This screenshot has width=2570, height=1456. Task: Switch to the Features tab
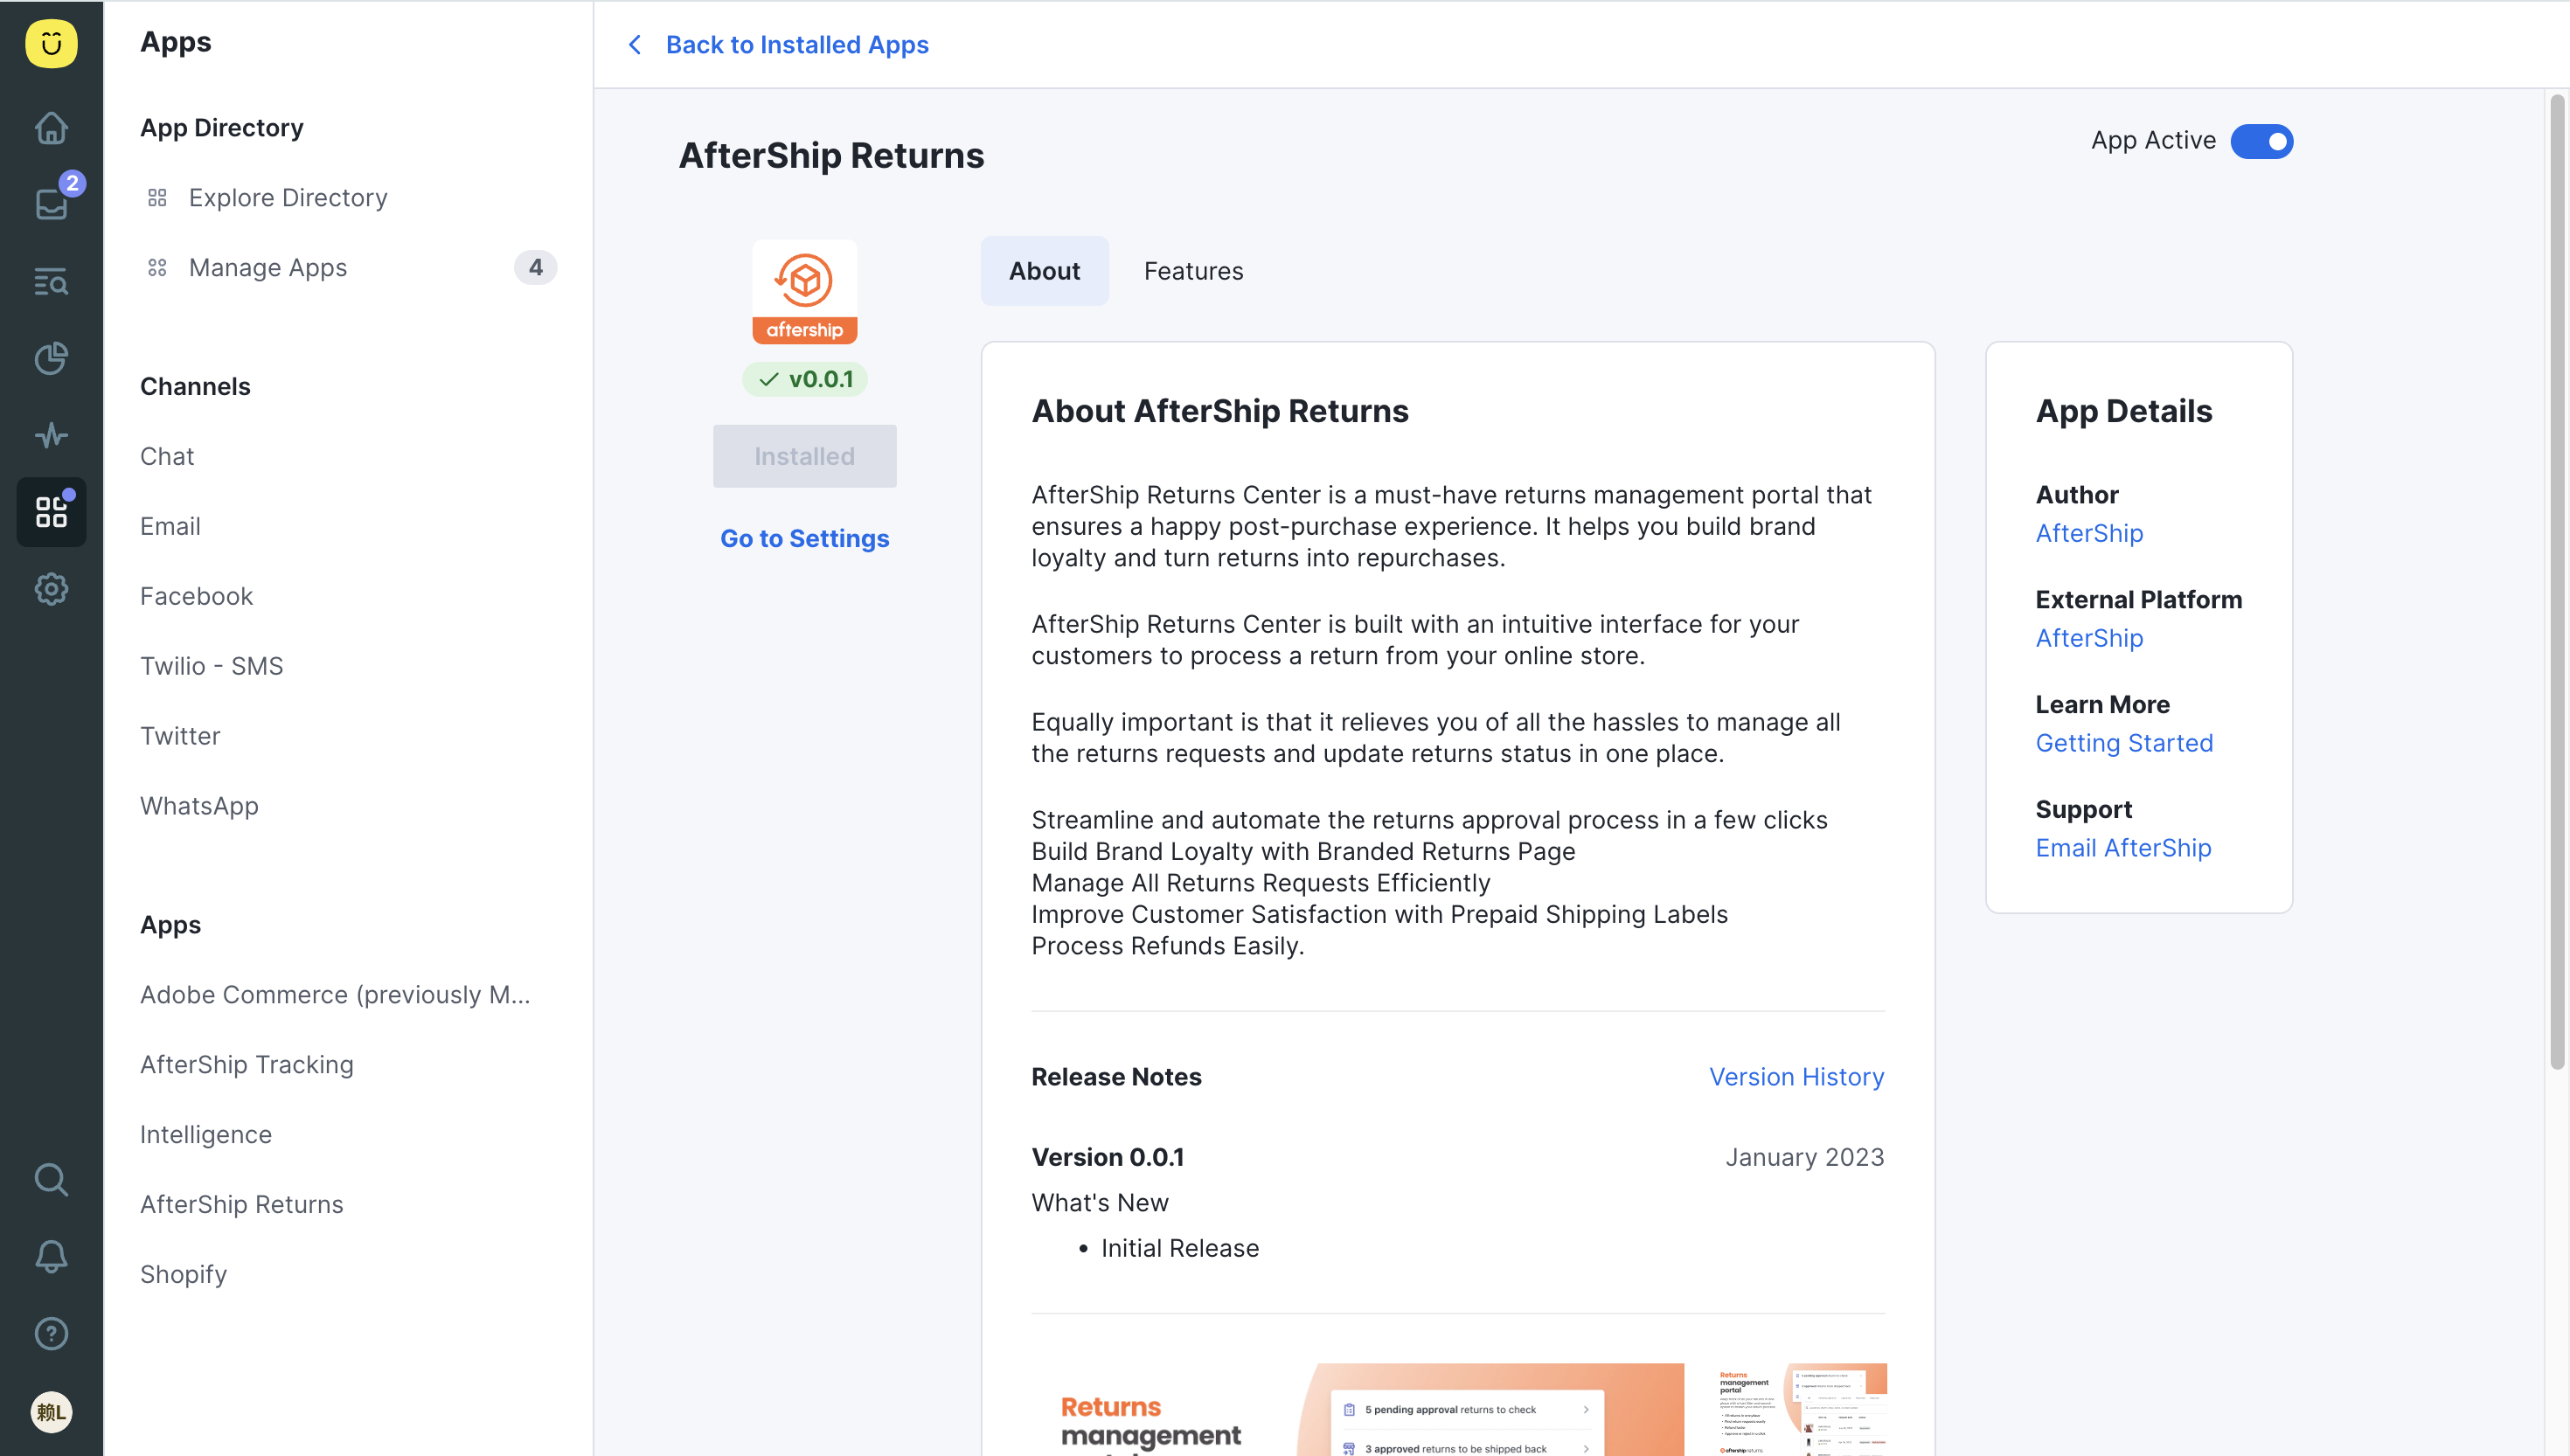coord(1193,271)
